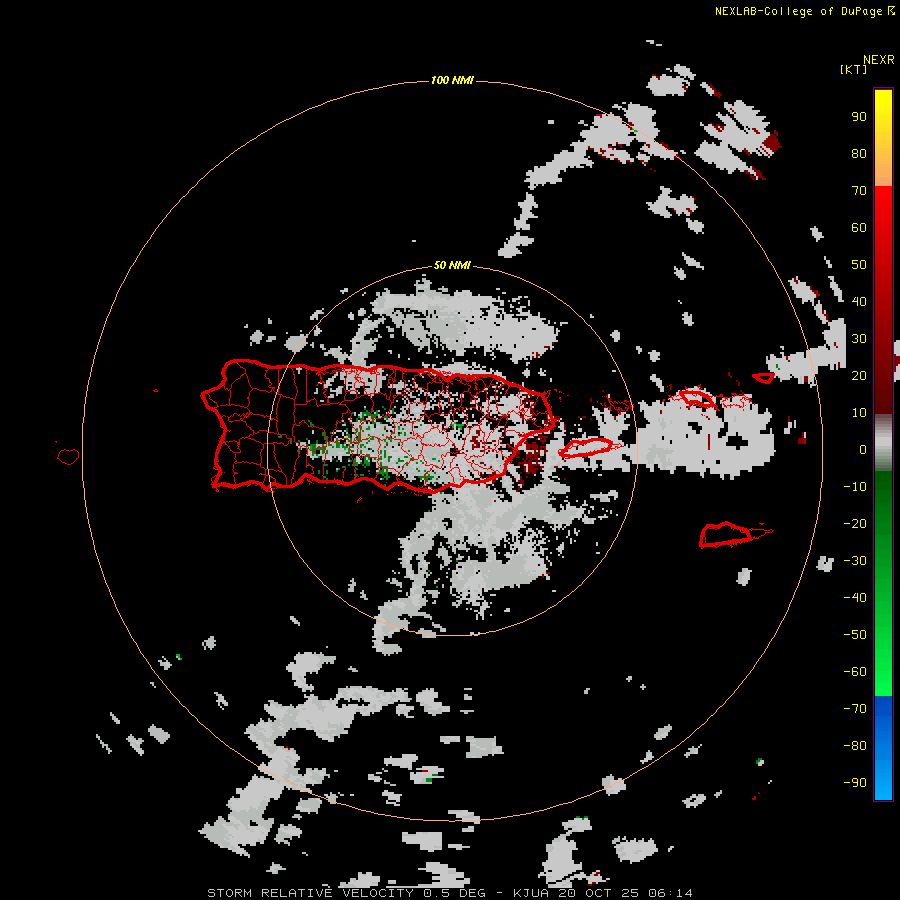Screen dimensions: 900x900
Task: Click the -90 value on the velocity scale
Action: click(855, 782)
